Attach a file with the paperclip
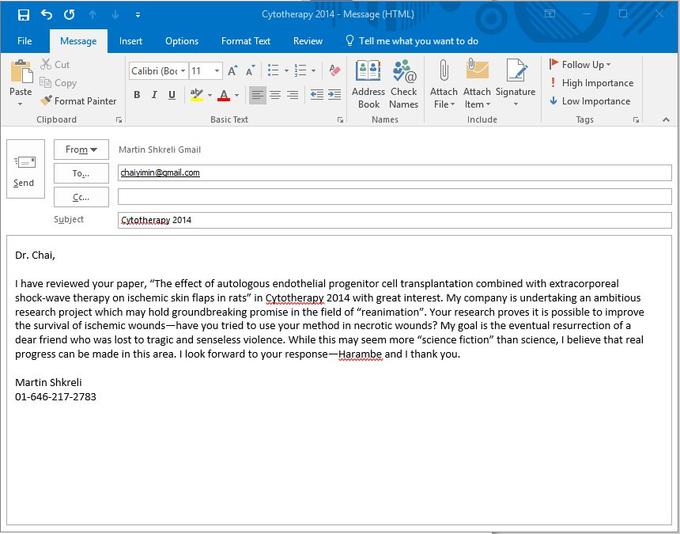Image resolution: width=680 pixels, height=534 pixels. tap(444, 84)
